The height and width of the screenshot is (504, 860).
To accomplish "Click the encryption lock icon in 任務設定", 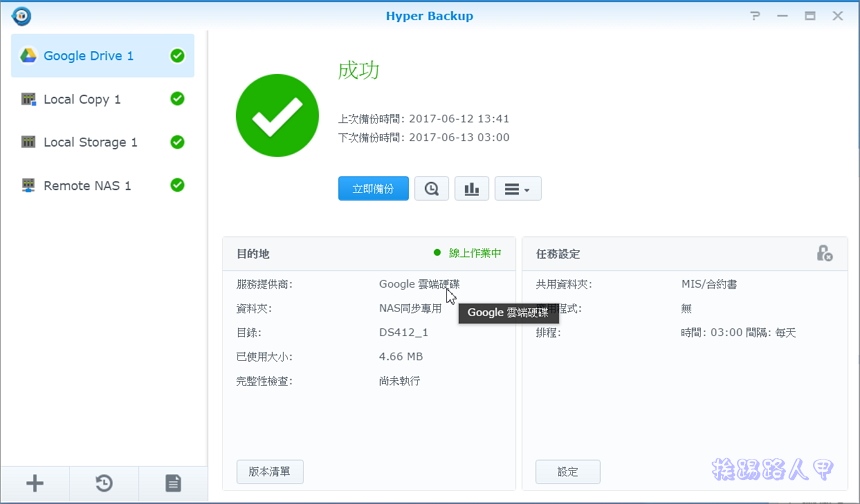I will pos(824,253).
